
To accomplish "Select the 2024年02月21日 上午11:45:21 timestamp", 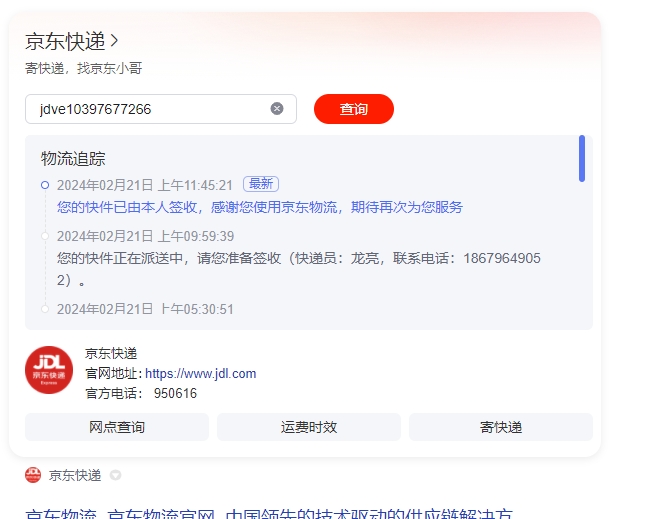I will point(145,185).
